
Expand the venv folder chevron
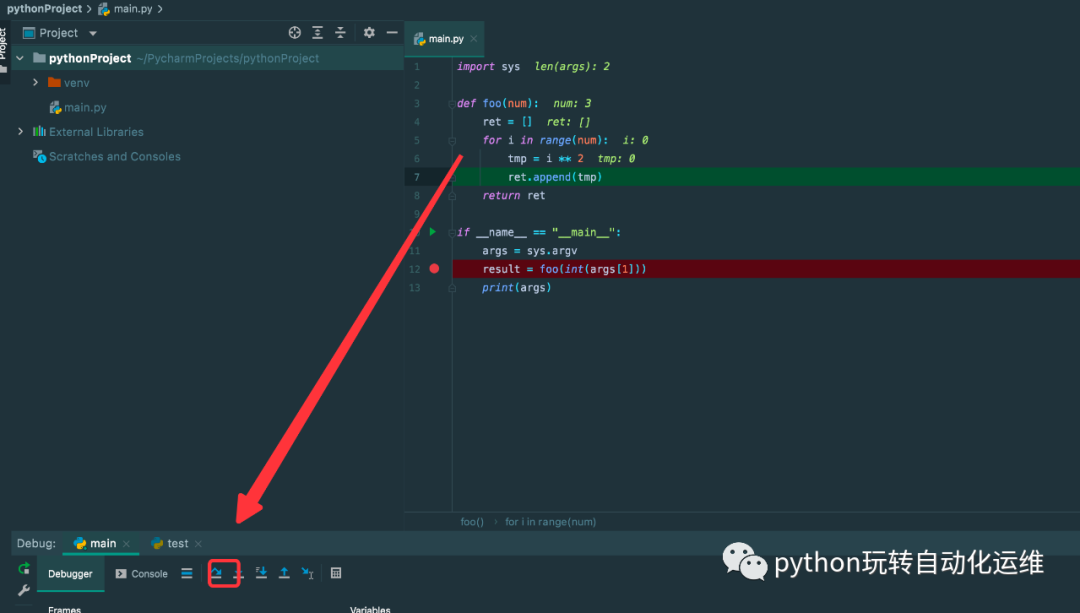pyautogui.click(x=35, y=82)
